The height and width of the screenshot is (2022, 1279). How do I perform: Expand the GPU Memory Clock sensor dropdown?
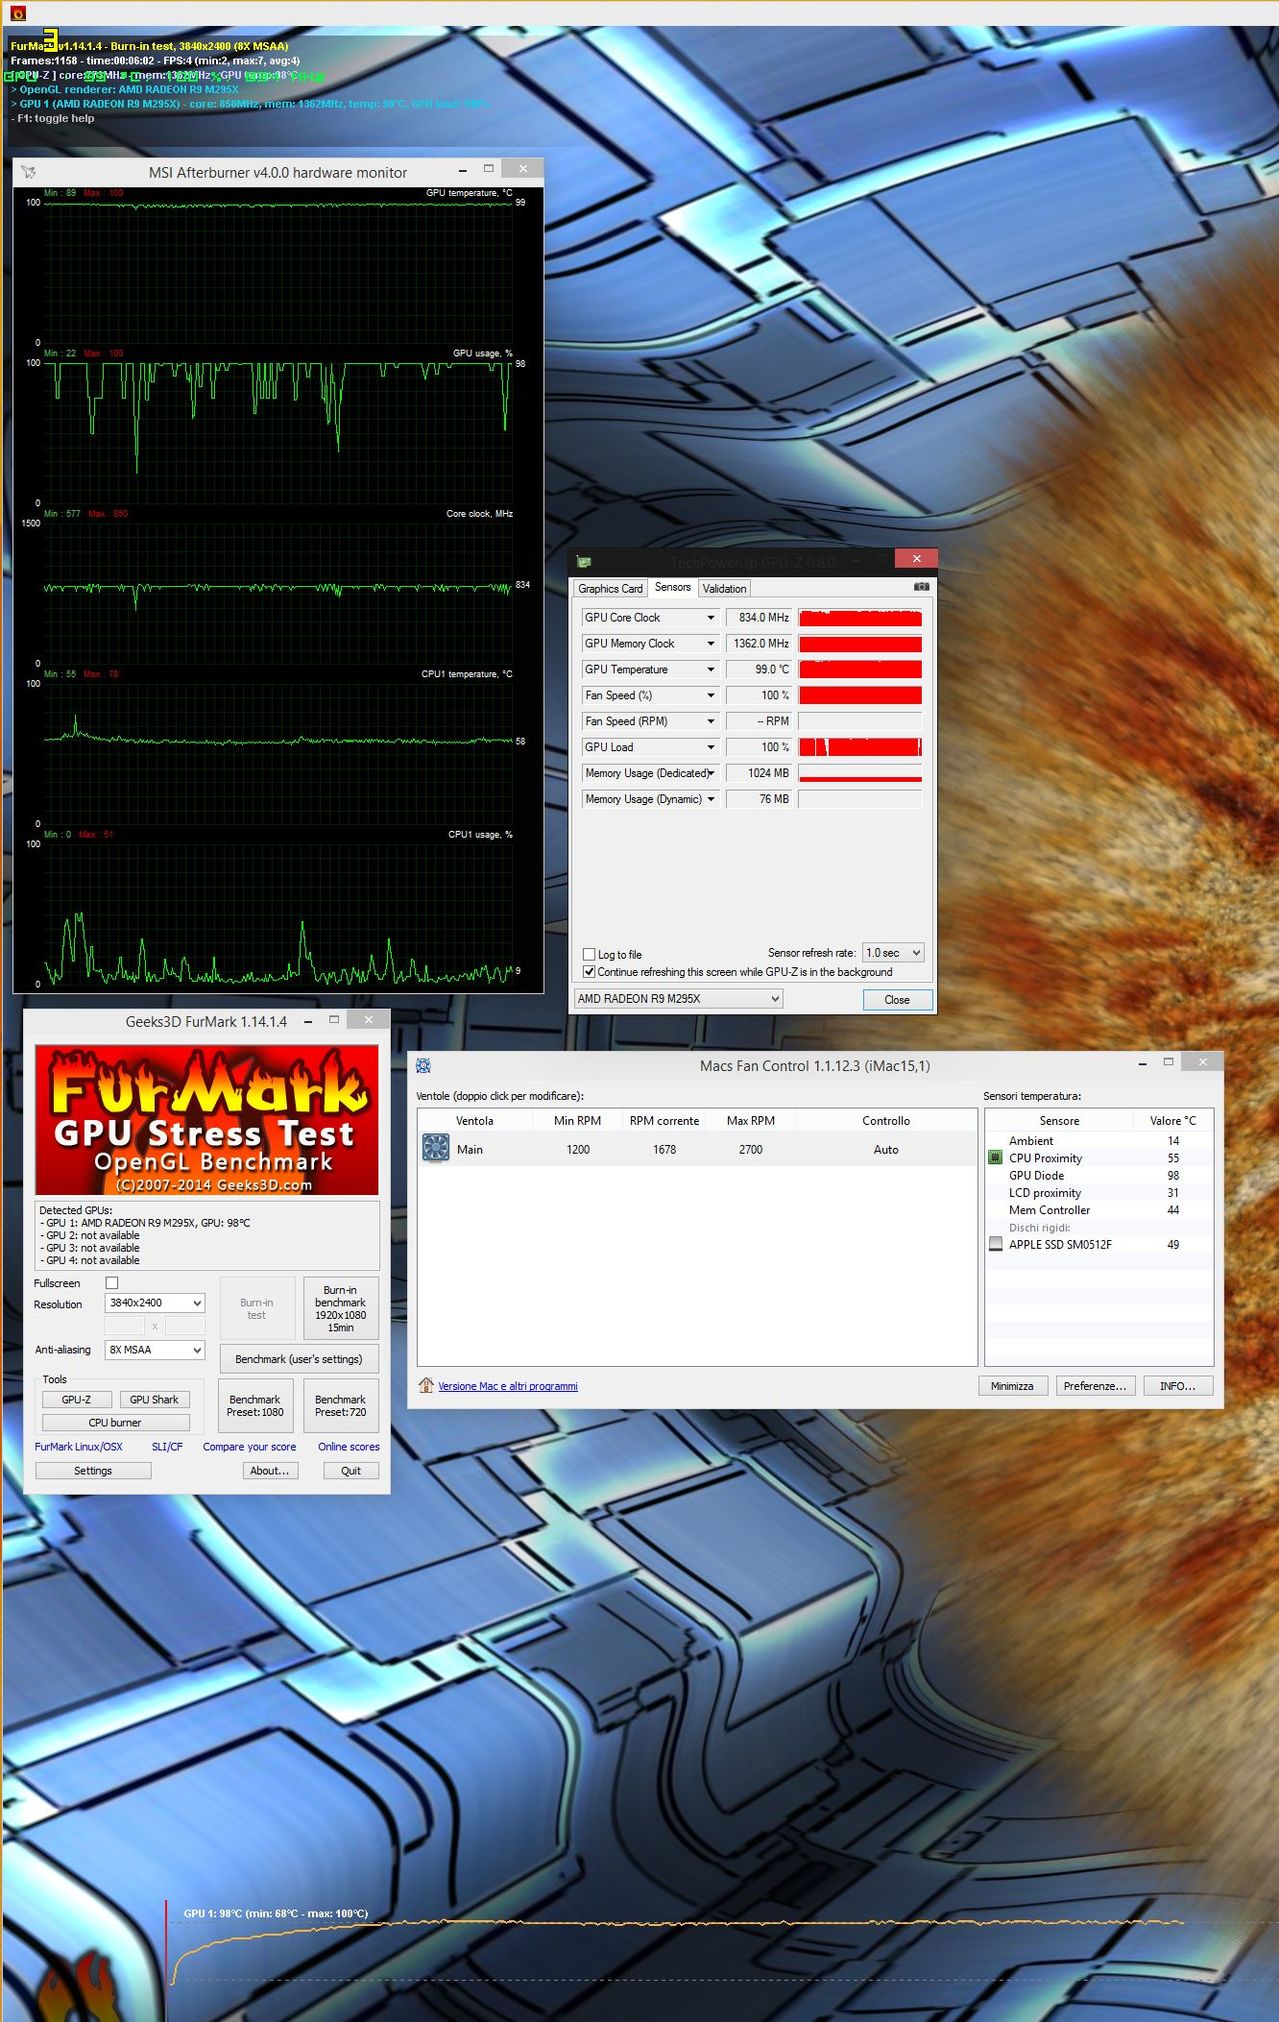[x=711, y=644]
